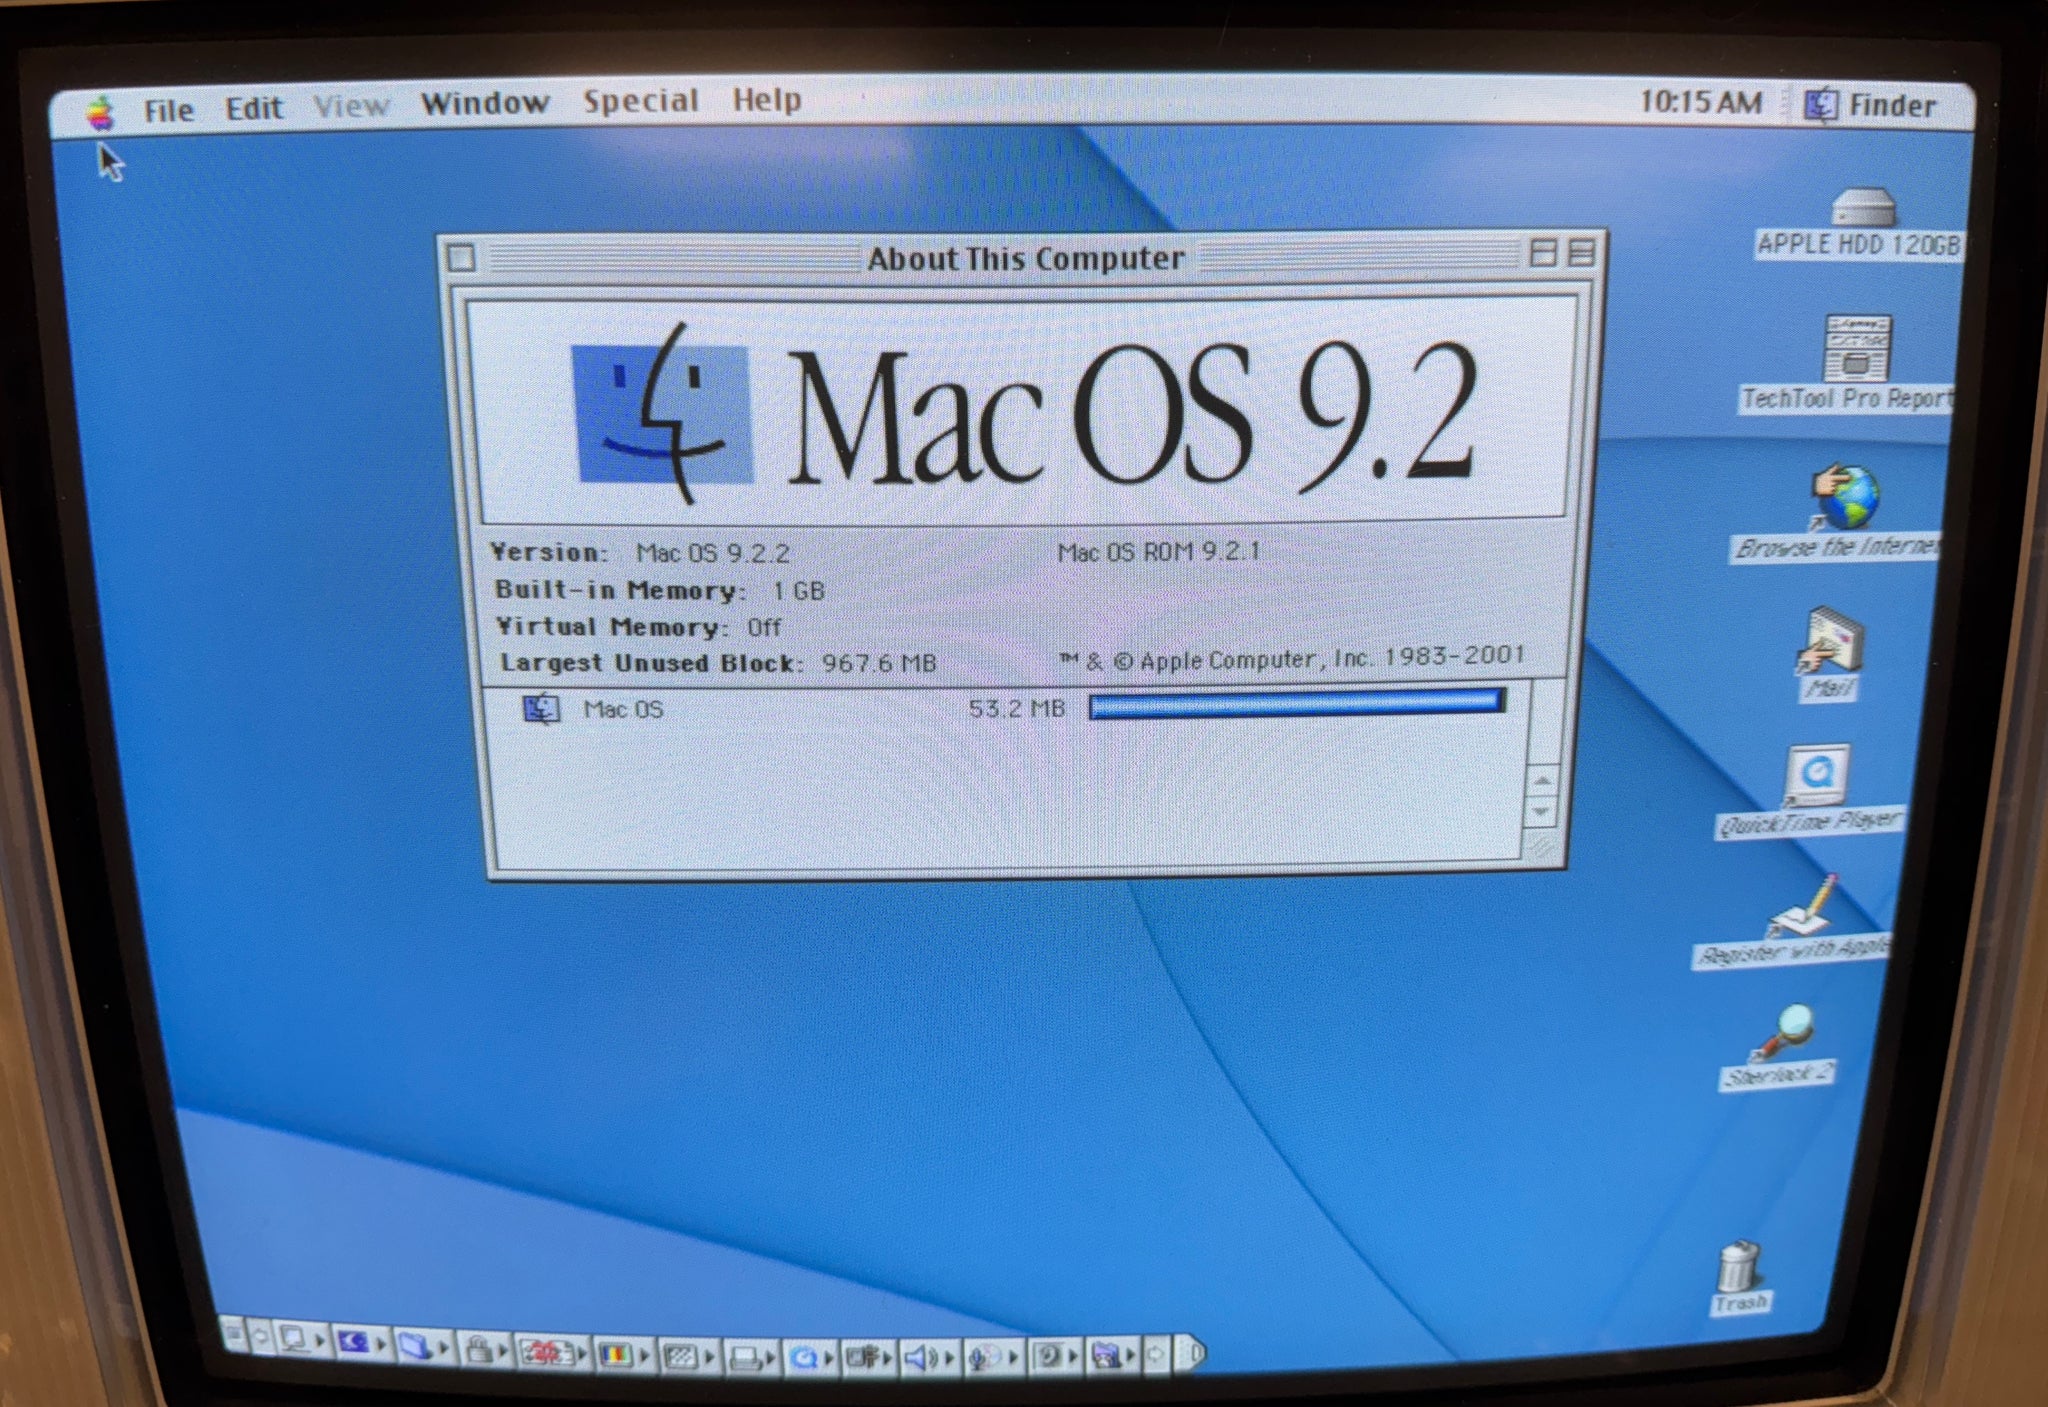
Task: Click the Monitor color depth Control Strip module
Action: point(623,1354)
